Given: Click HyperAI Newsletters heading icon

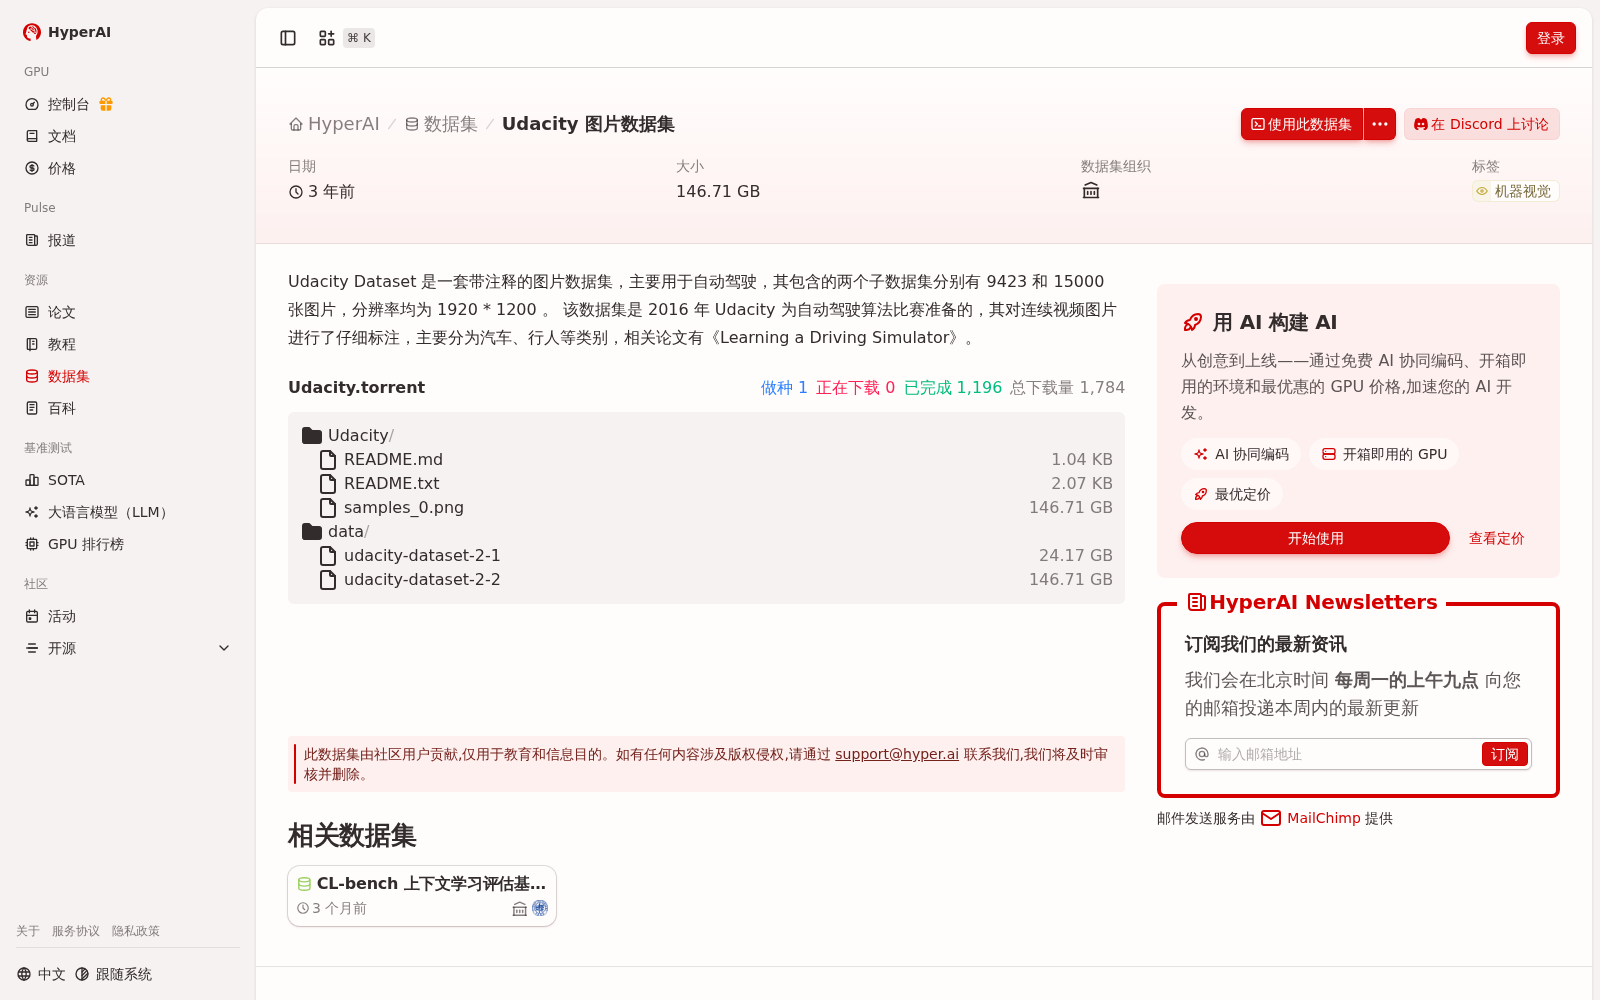Looking at the screenshot, I should [1196, 602].
